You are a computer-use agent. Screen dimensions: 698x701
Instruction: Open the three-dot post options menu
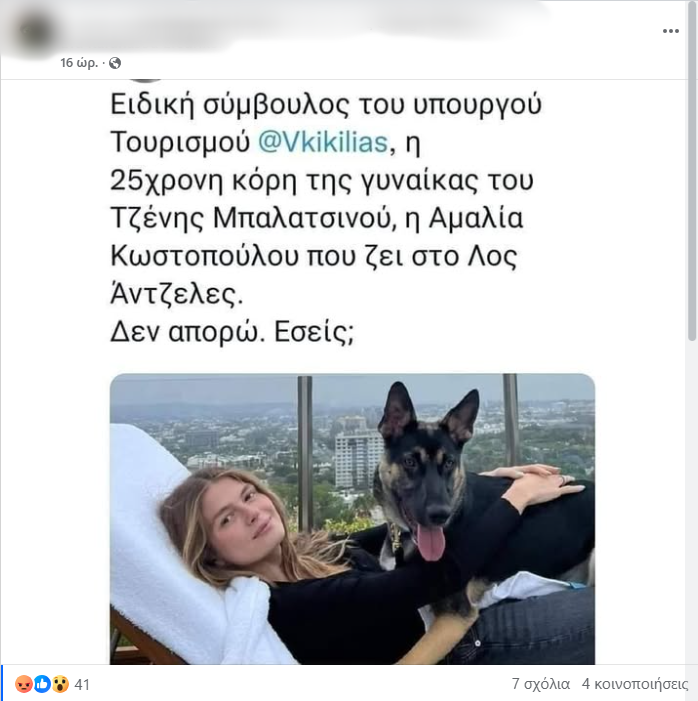coord(671,31)
